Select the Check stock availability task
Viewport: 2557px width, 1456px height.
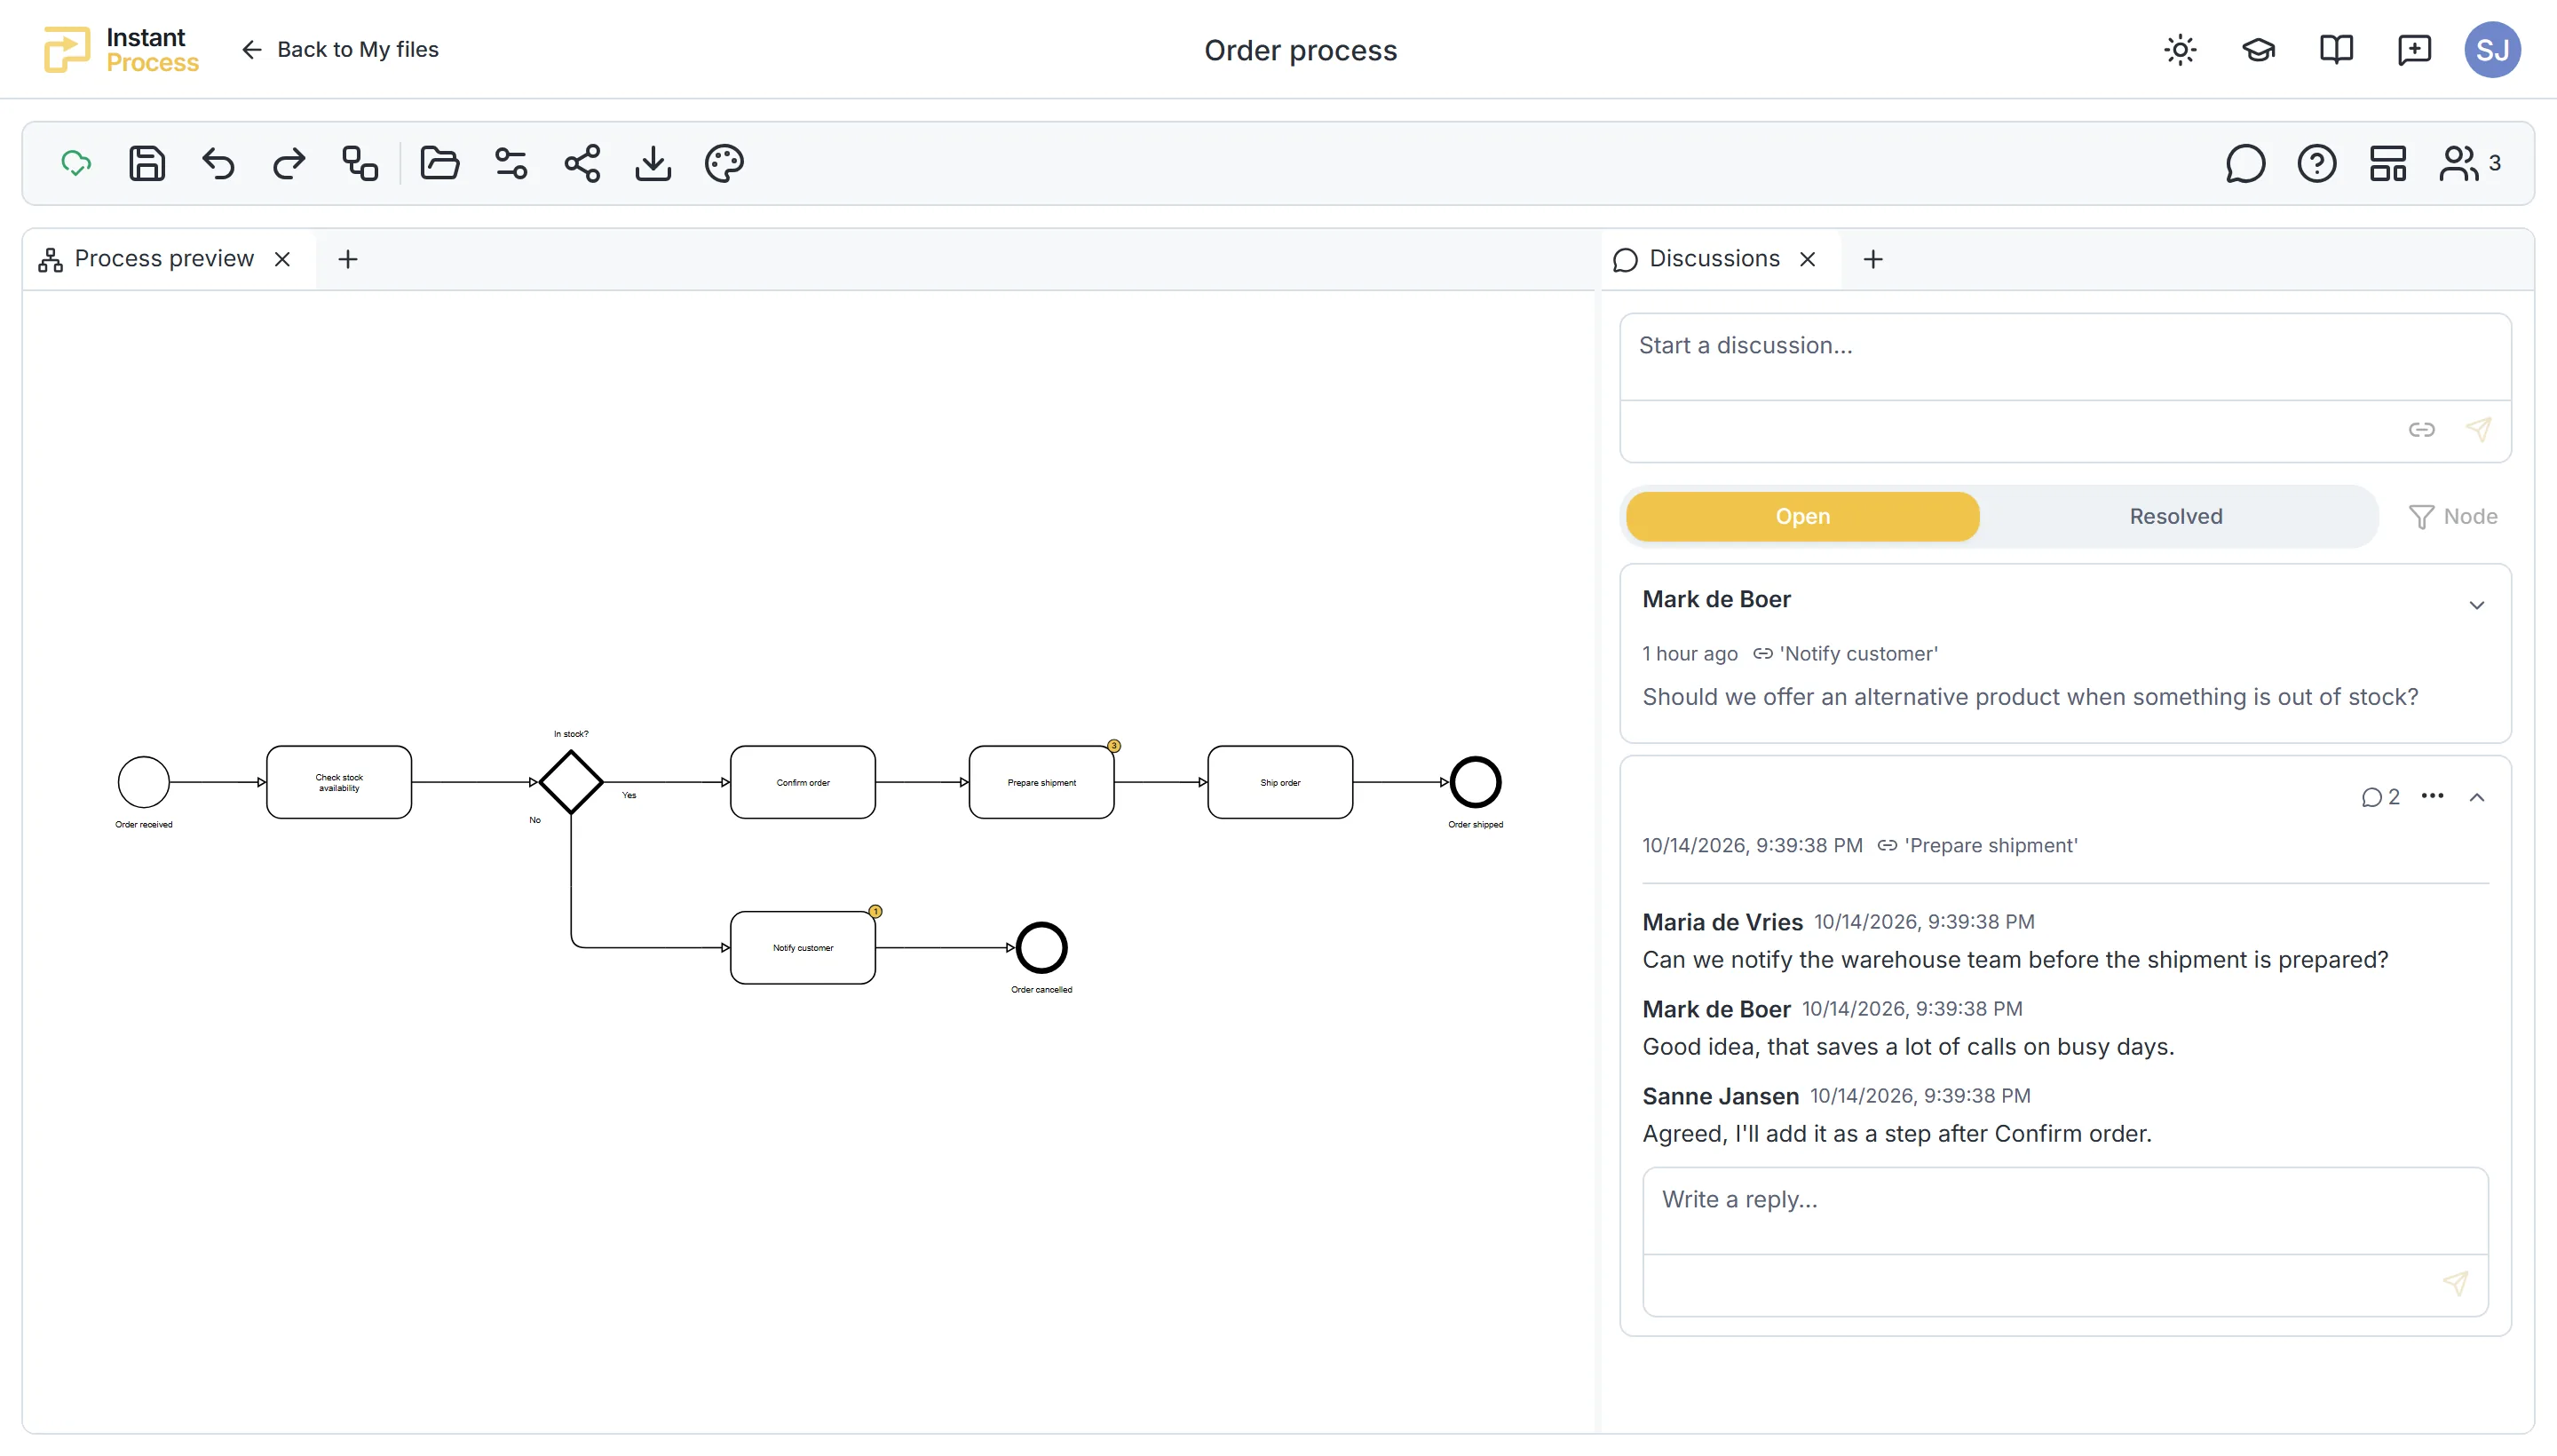pos(339,782)
